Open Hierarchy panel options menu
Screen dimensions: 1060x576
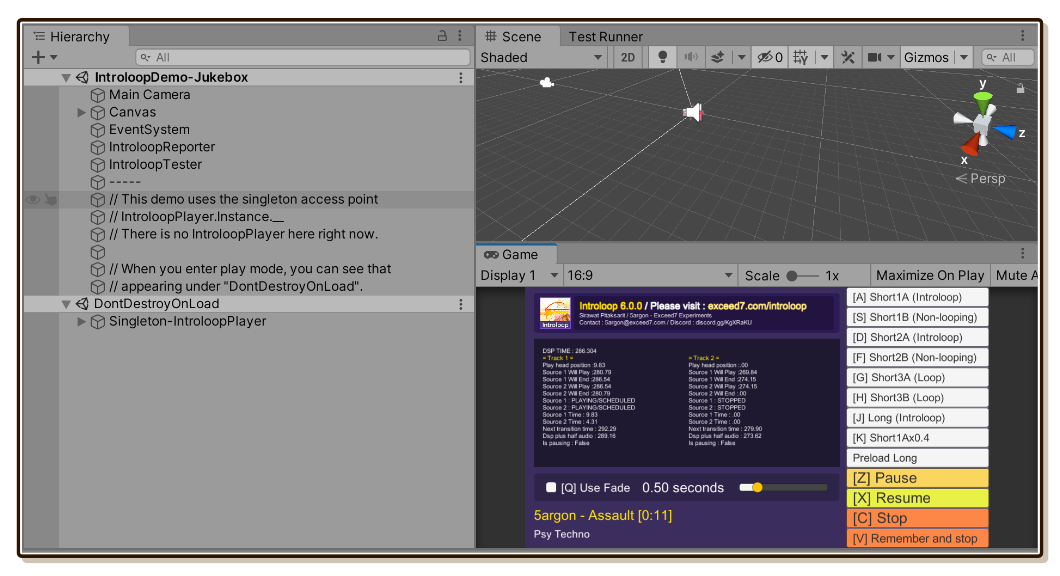pos(460,36)
